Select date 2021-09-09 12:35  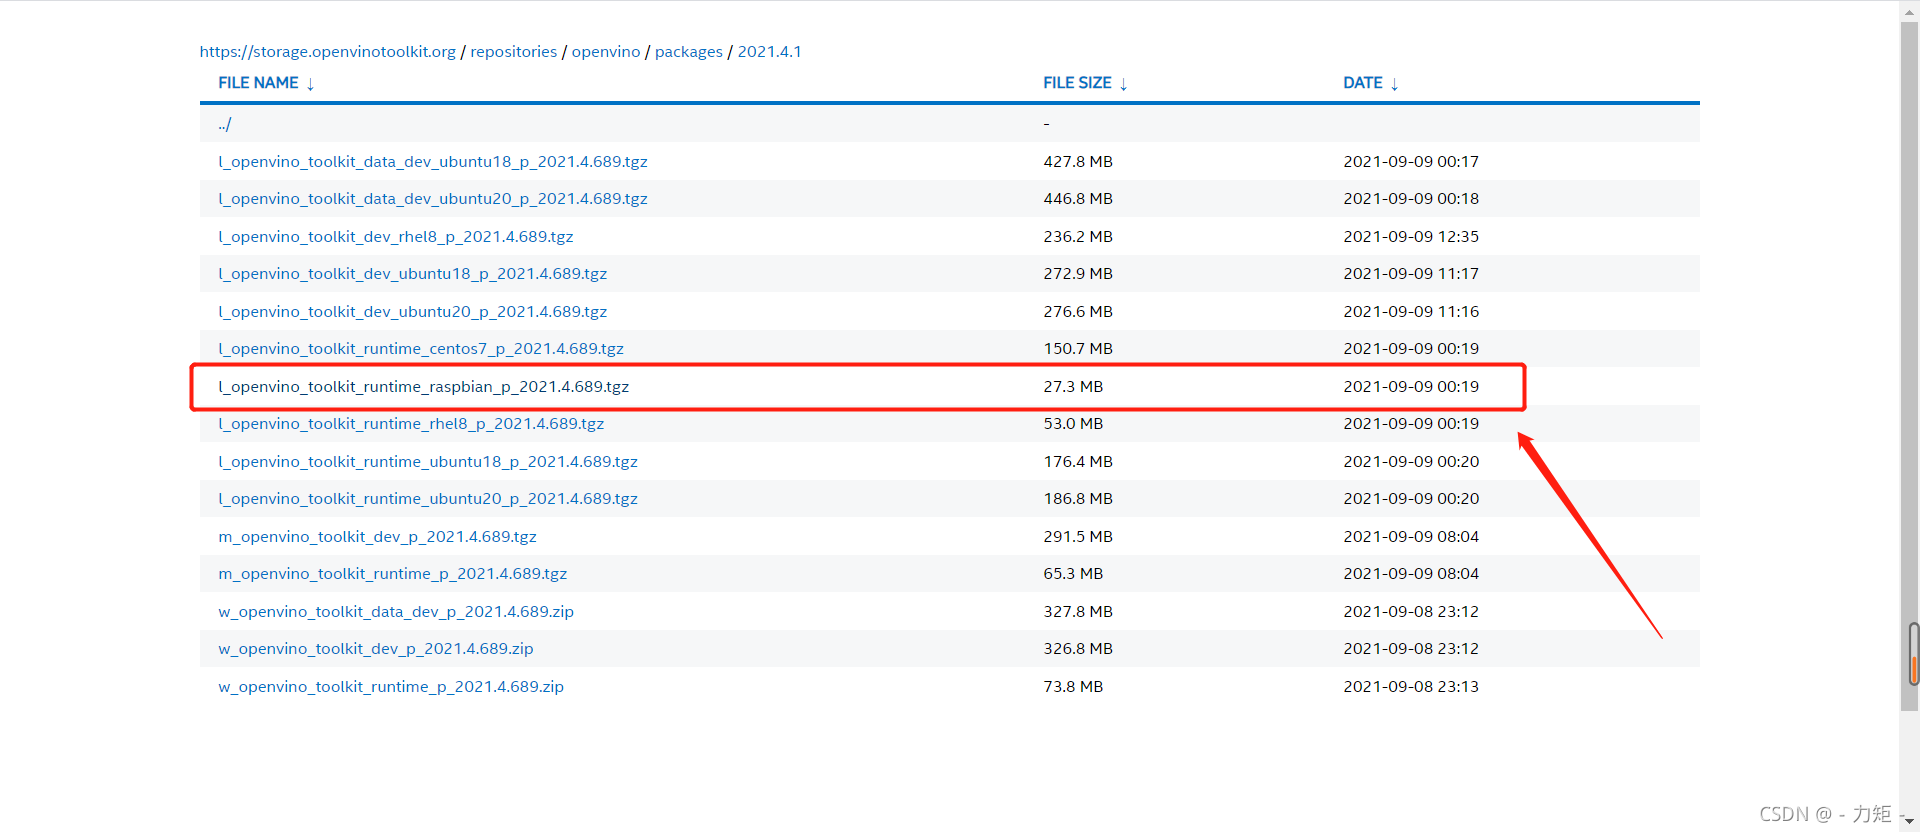1411,237
